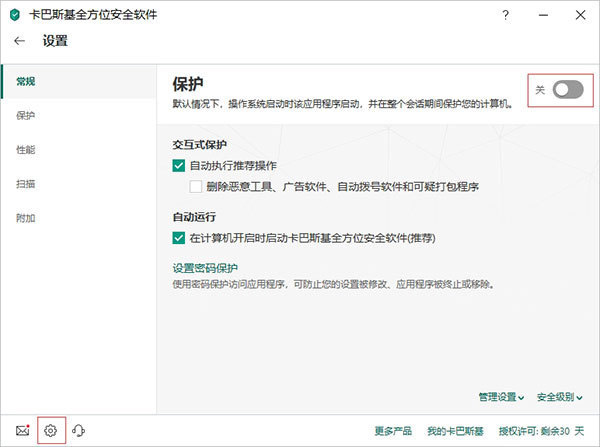
Task: Check 删除恶意工具、广告软件 checkbox
Action: (196, 187)
